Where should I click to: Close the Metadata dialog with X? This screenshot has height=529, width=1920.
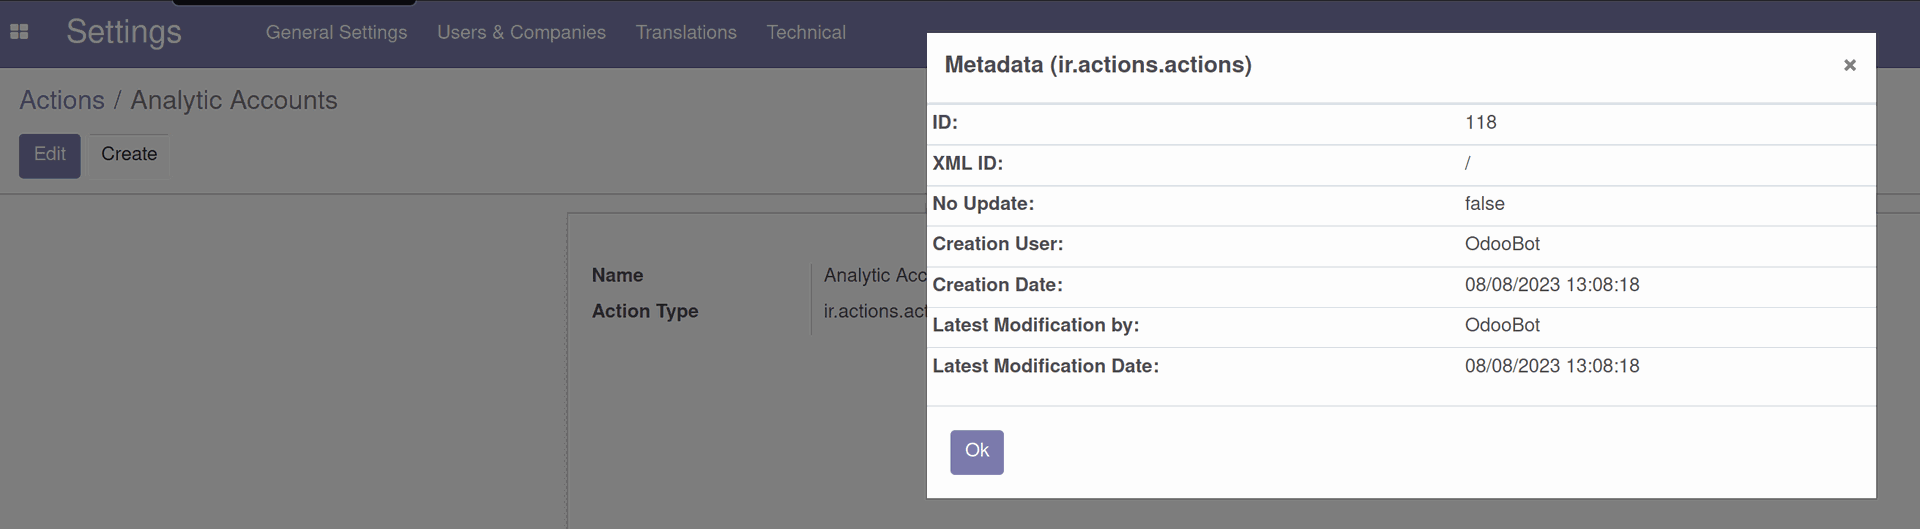(1849, 65)
